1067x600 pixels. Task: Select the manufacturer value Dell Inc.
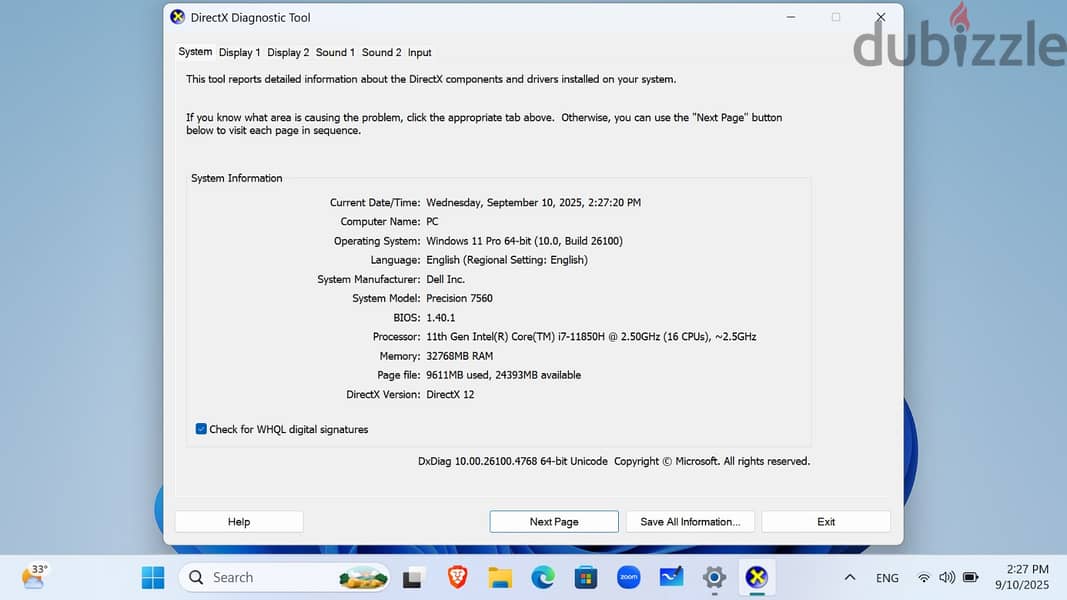coord(445,280)
